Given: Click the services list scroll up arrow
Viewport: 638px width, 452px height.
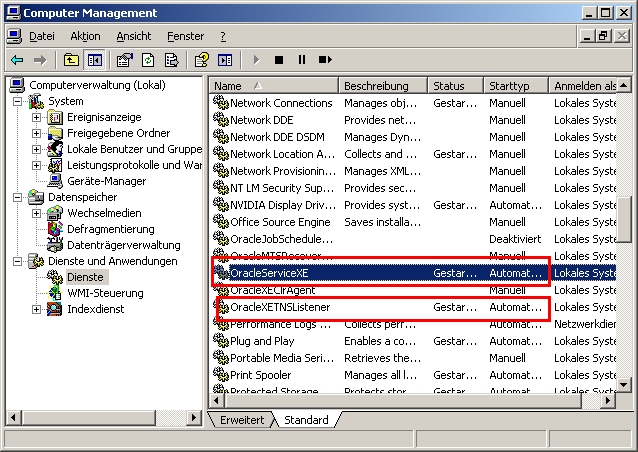Looking at the screenshot, I should tap(624, 85).
